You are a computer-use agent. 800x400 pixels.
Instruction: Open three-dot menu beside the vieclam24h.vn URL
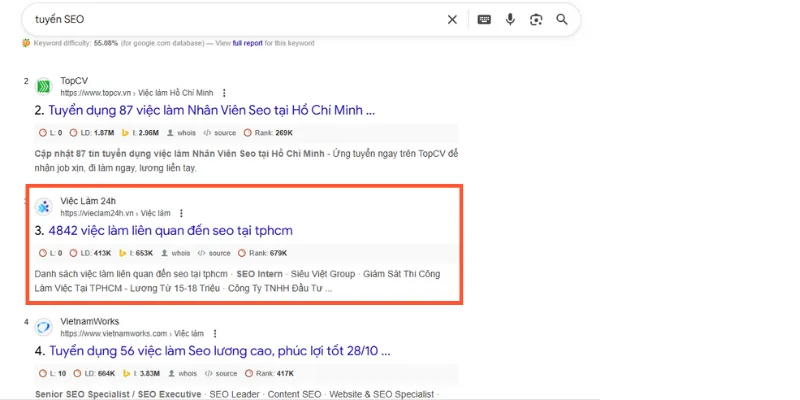tap(181, 213)
